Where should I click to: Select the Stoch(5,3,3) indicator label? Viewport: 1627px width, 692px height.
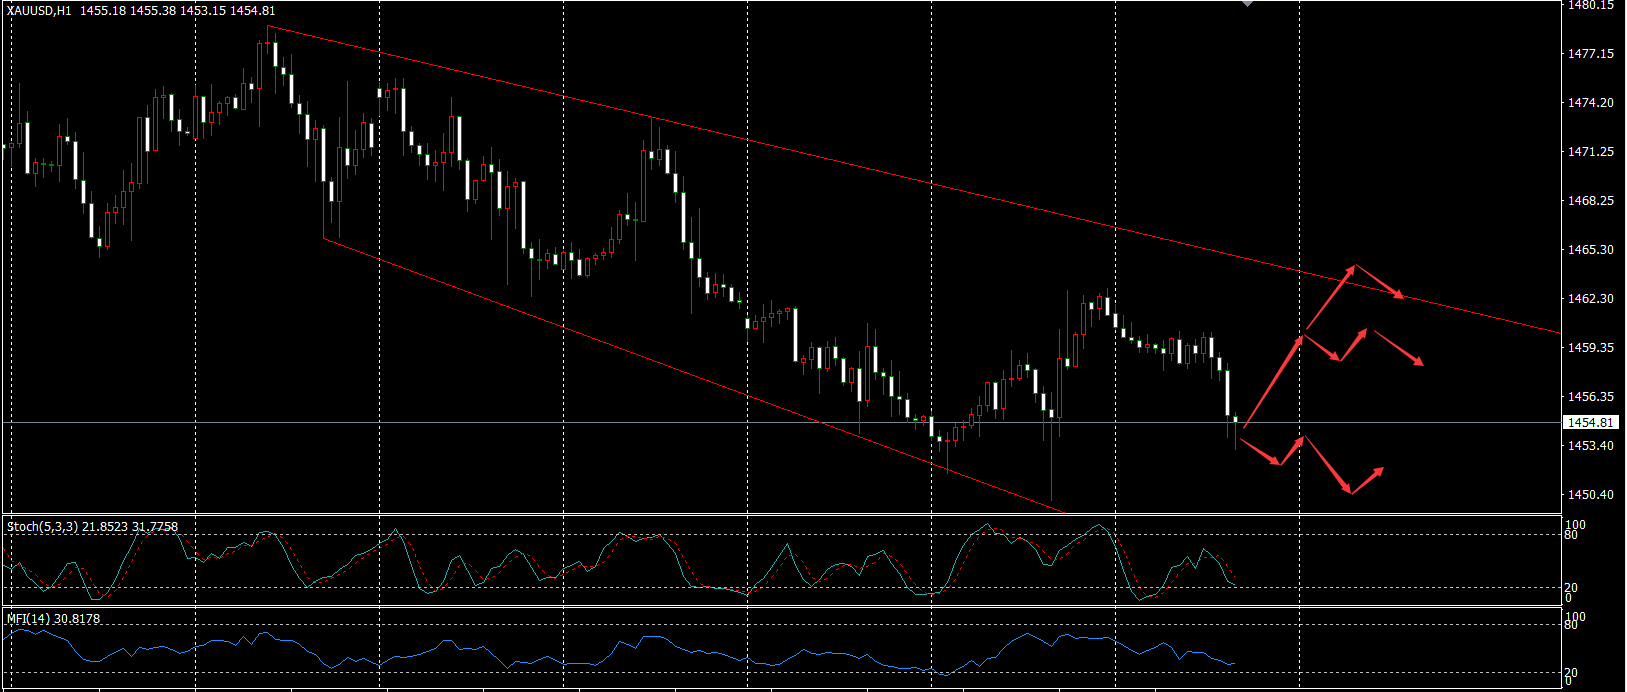tap(92, 526)
